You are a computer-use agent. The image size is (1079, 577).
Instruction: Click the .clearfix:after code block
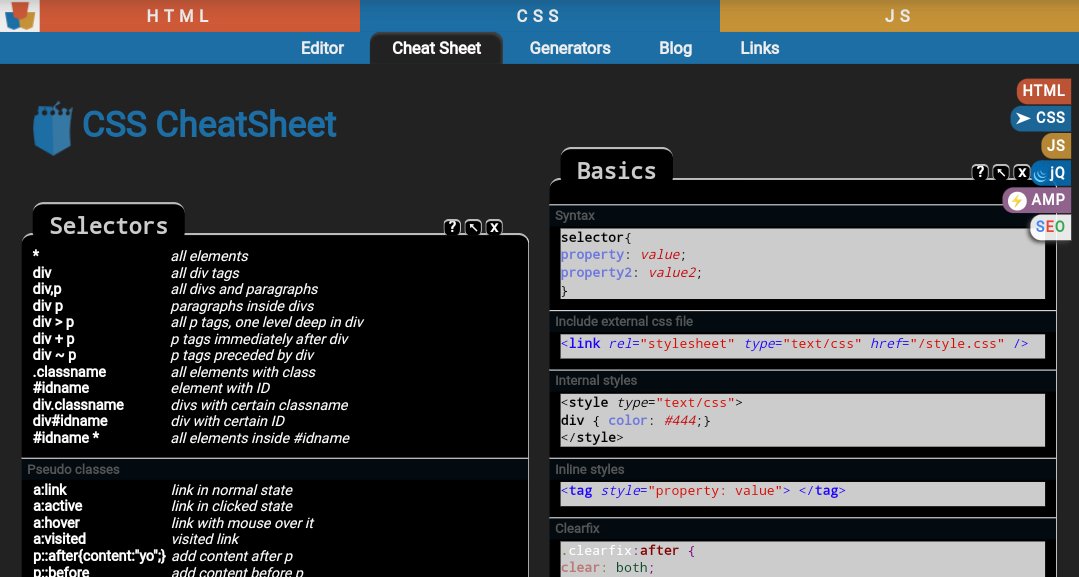pyautogui.click(x=802, y=559)
